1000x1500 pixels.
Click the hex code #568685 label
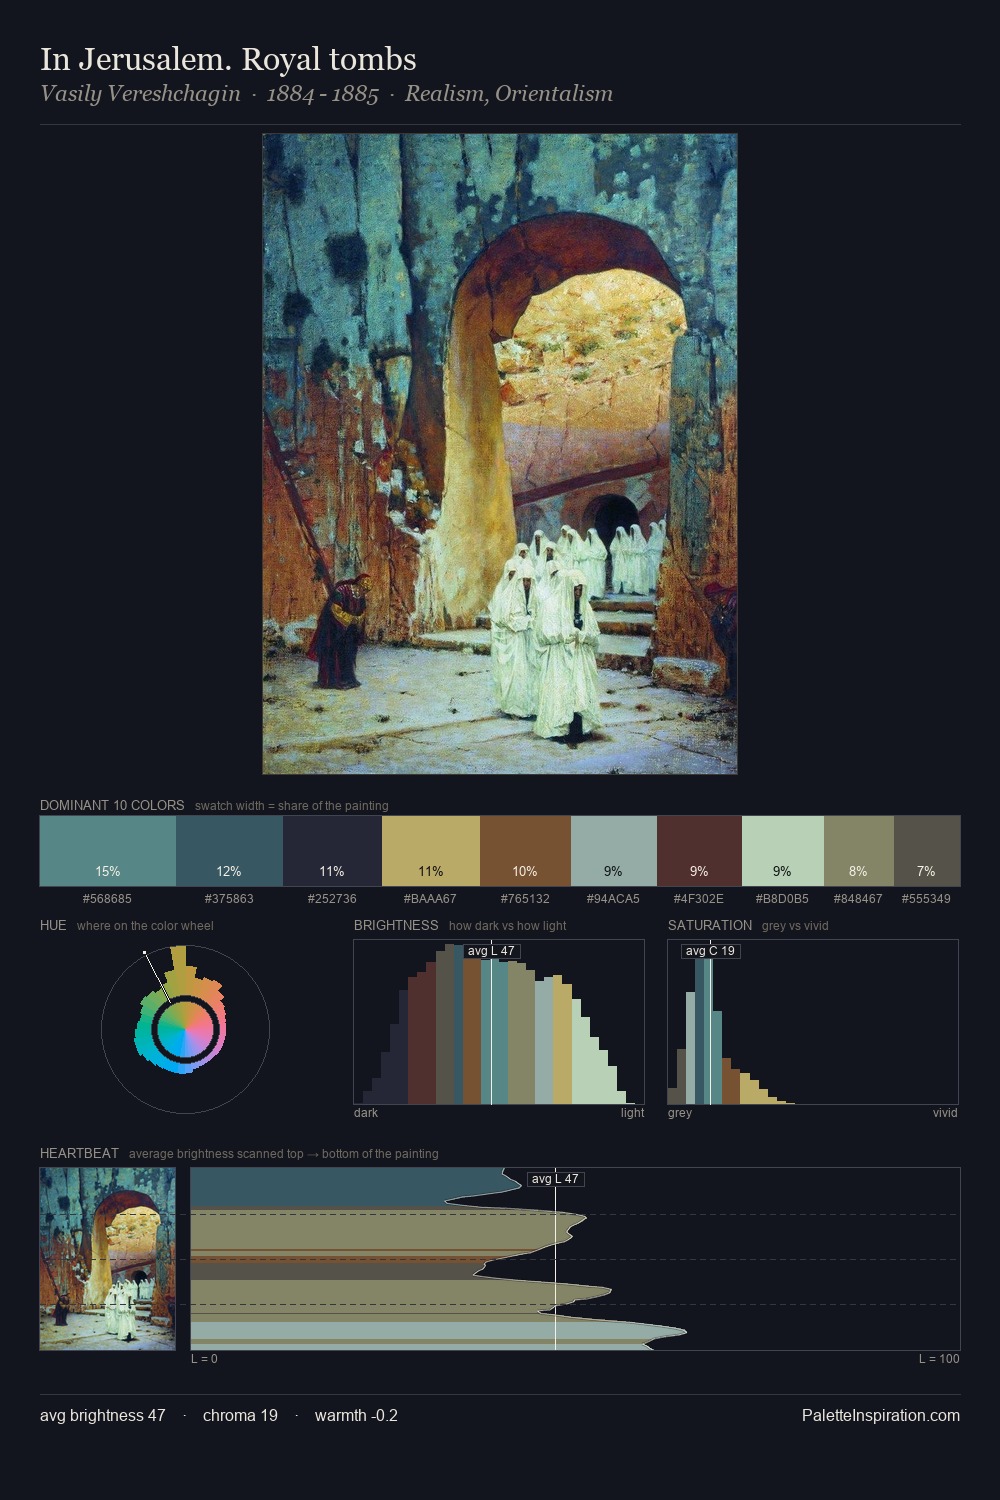pos(107,899)
